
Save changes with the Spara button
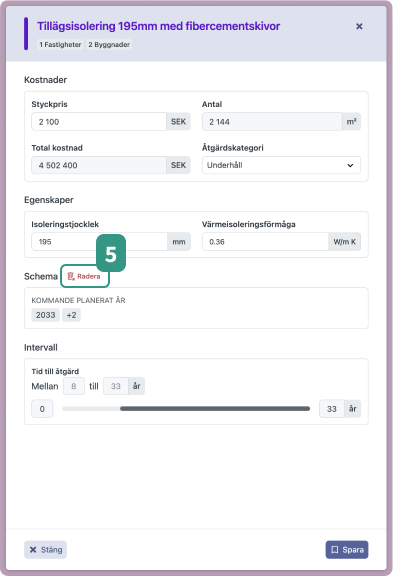click(347, 550)
